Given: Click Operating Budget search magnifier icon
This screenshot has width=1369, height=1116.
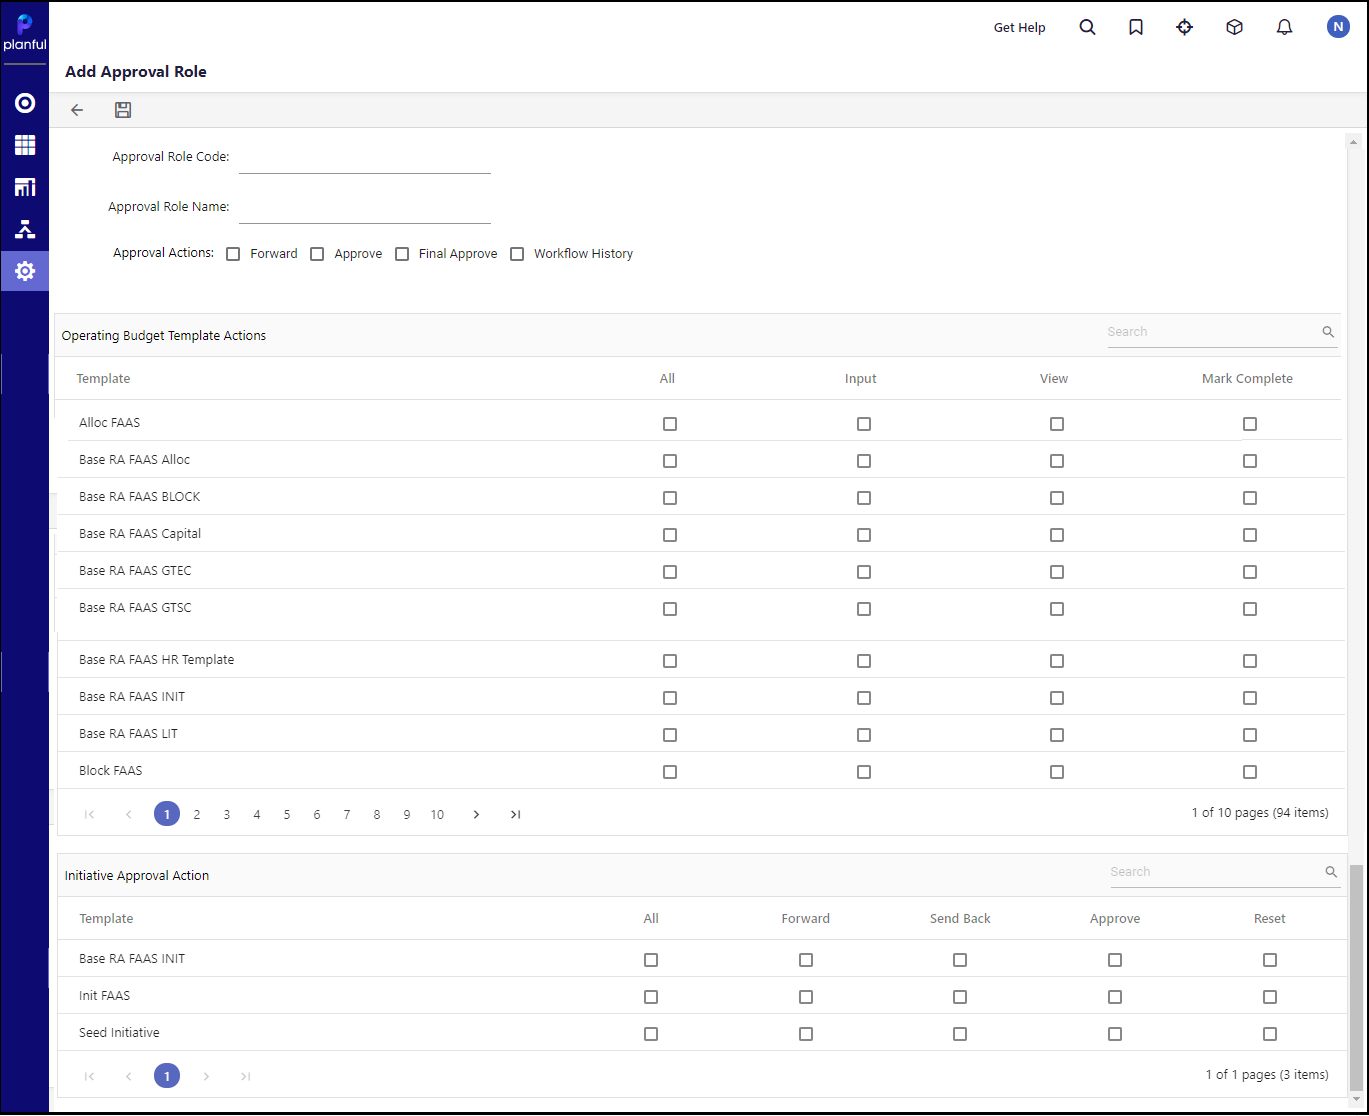Looking at the screenshot, I should click(x=1328, y=332).
